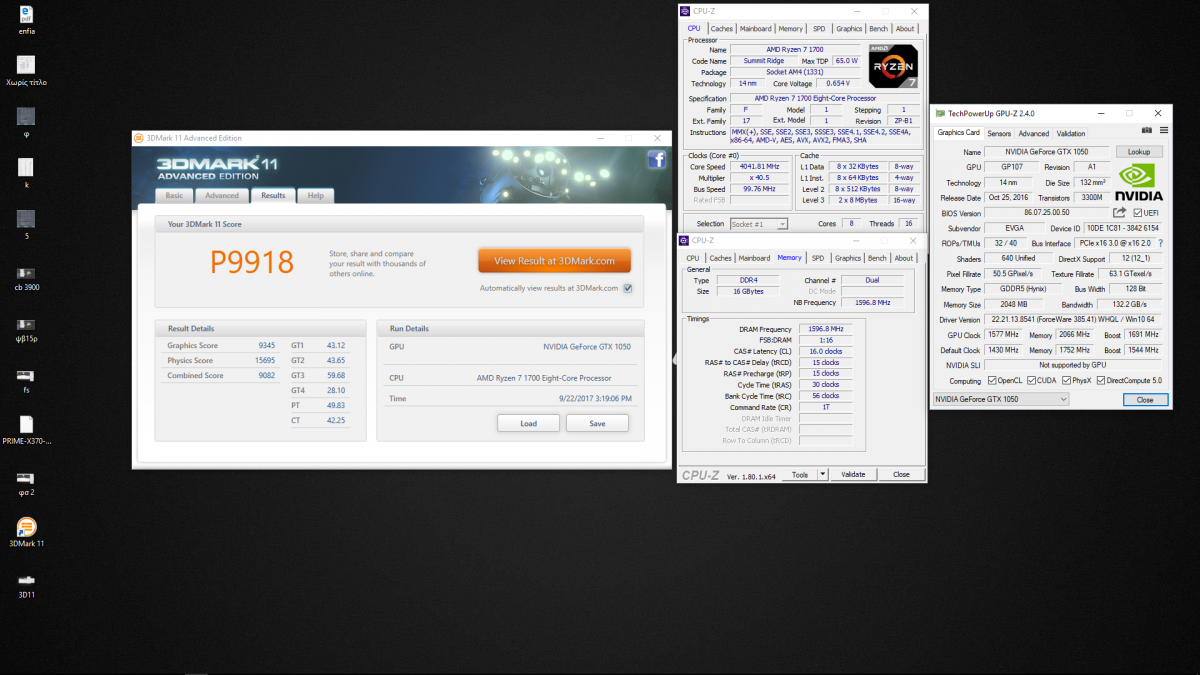Click the CPU-Z title bar icon of top window
Viewport: 1200px width, 675px height.
(x=685, y=11)
